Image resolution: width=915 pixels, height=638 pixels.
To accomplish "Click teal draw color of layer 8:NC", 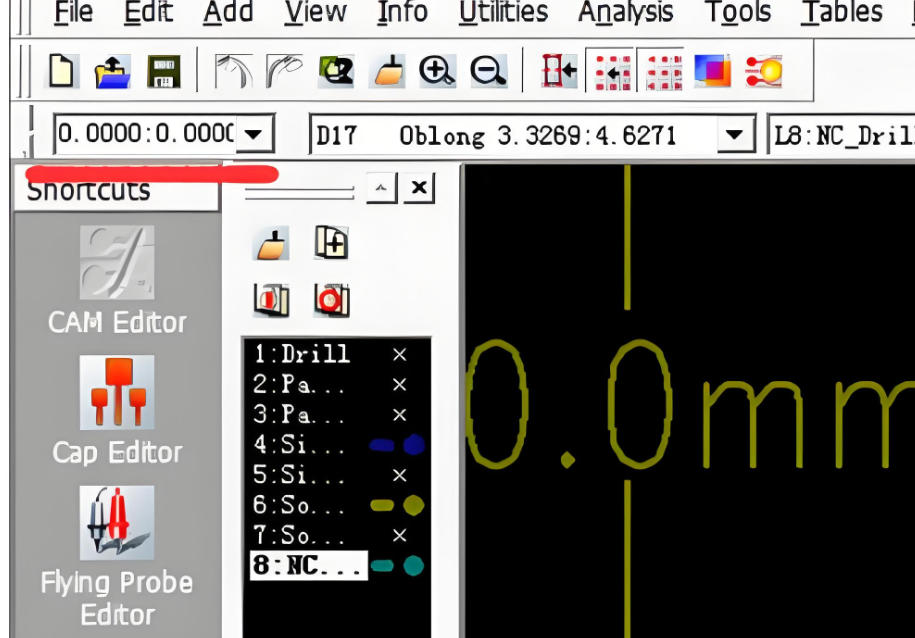I will (x=382, y=566).
